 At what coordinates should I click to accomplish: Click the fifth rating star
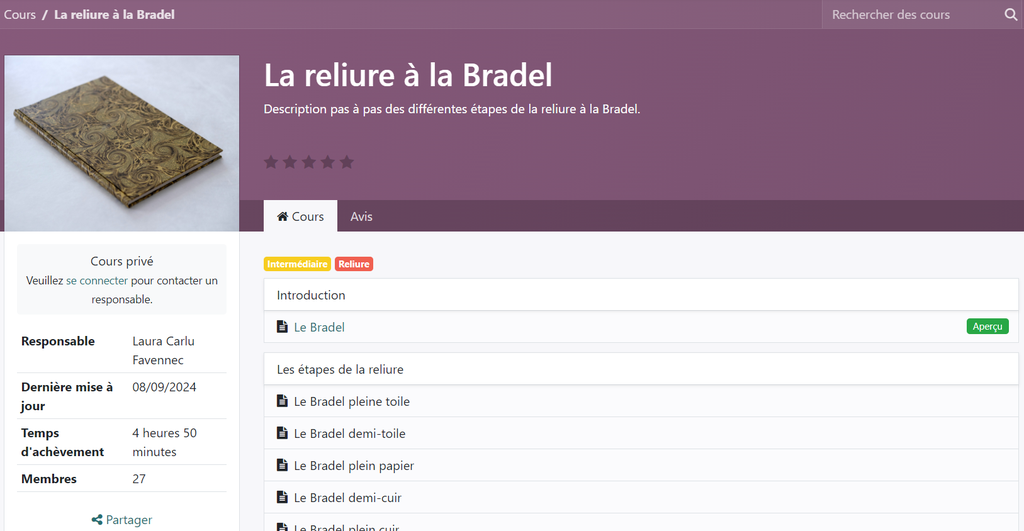click(x=347, y=162)
